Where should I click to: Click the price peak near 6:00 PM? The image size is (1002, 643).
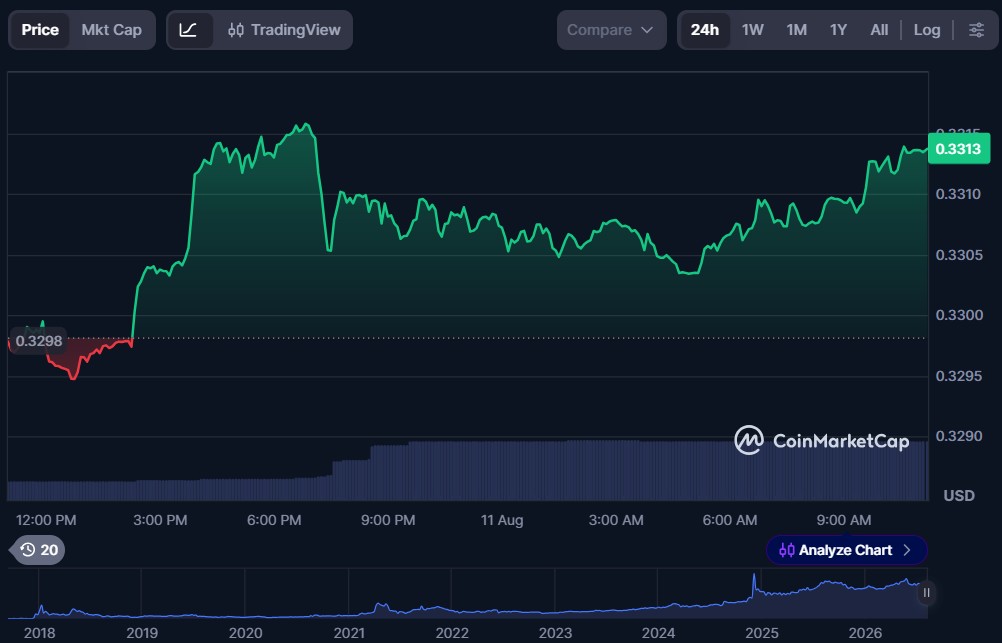point(307,125)
